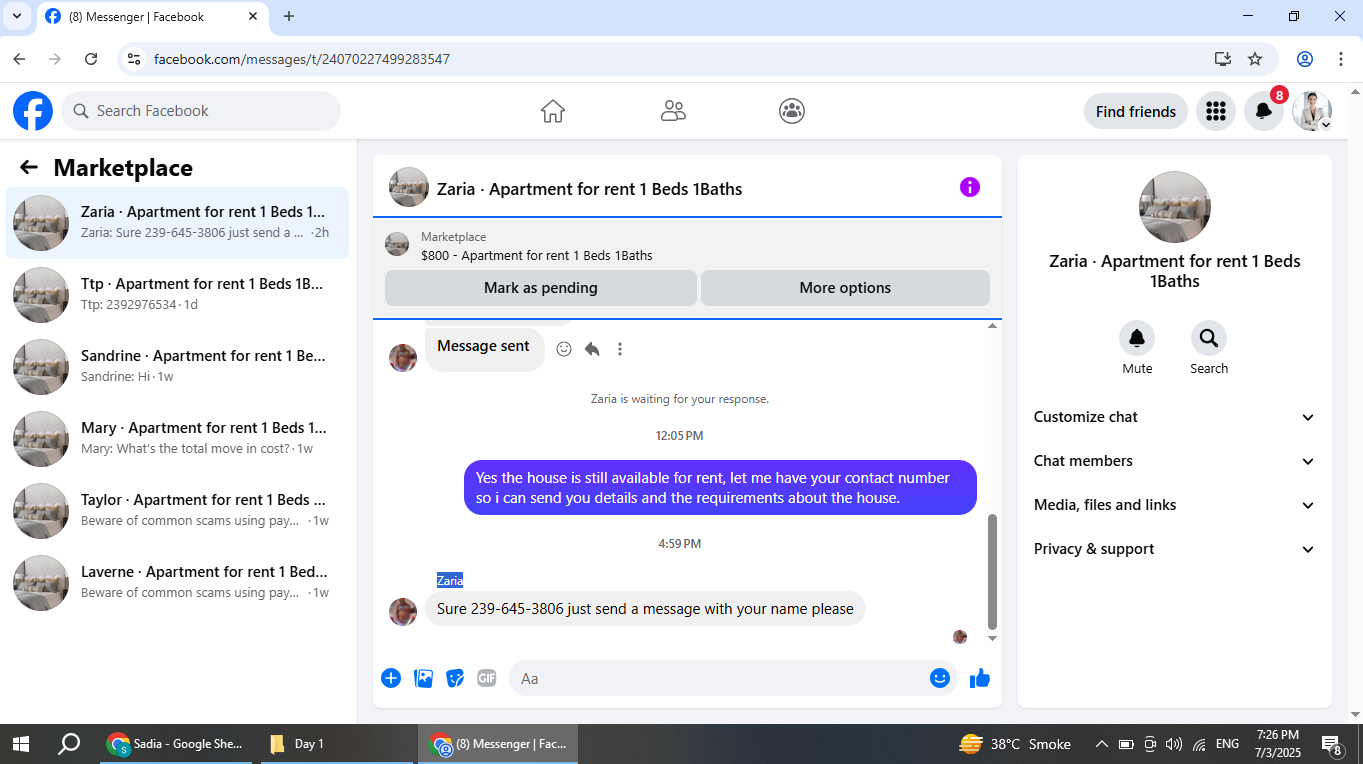Image resolution: width=1363 pixels, height=764 pixels.
Task: Click the Search Facebook field
Action: point(201,111)
